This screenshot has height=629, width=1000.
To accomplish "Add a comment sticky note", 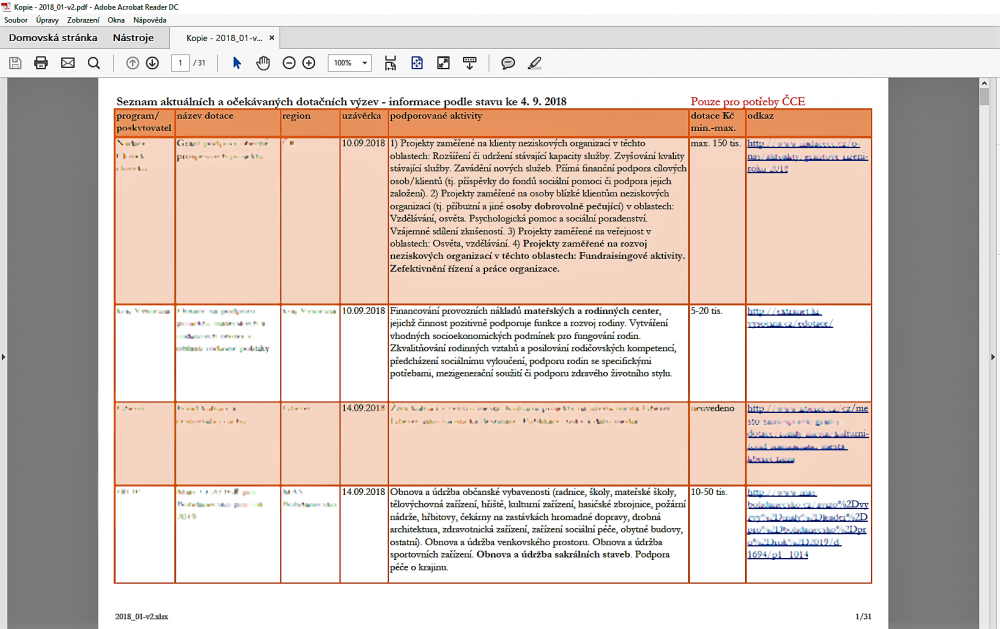I will coord(508,63).
